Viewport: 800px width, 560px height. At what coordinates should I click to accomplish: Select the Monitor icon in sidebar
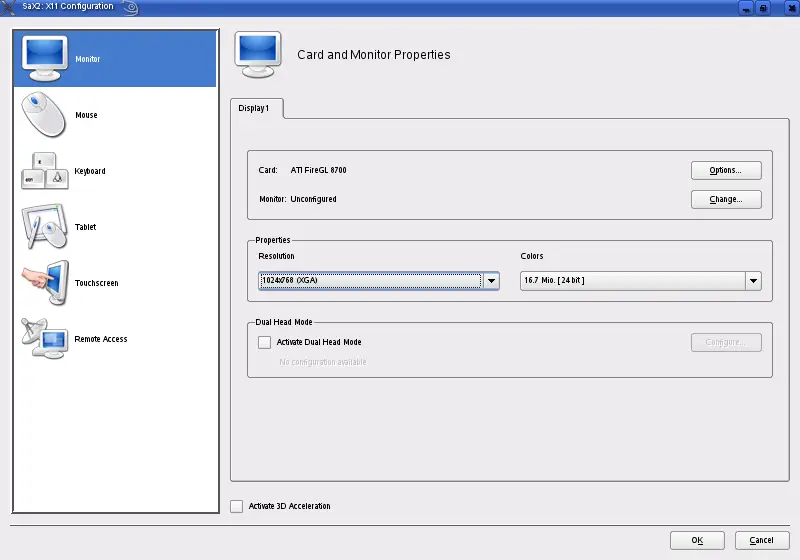coord(44,58)
